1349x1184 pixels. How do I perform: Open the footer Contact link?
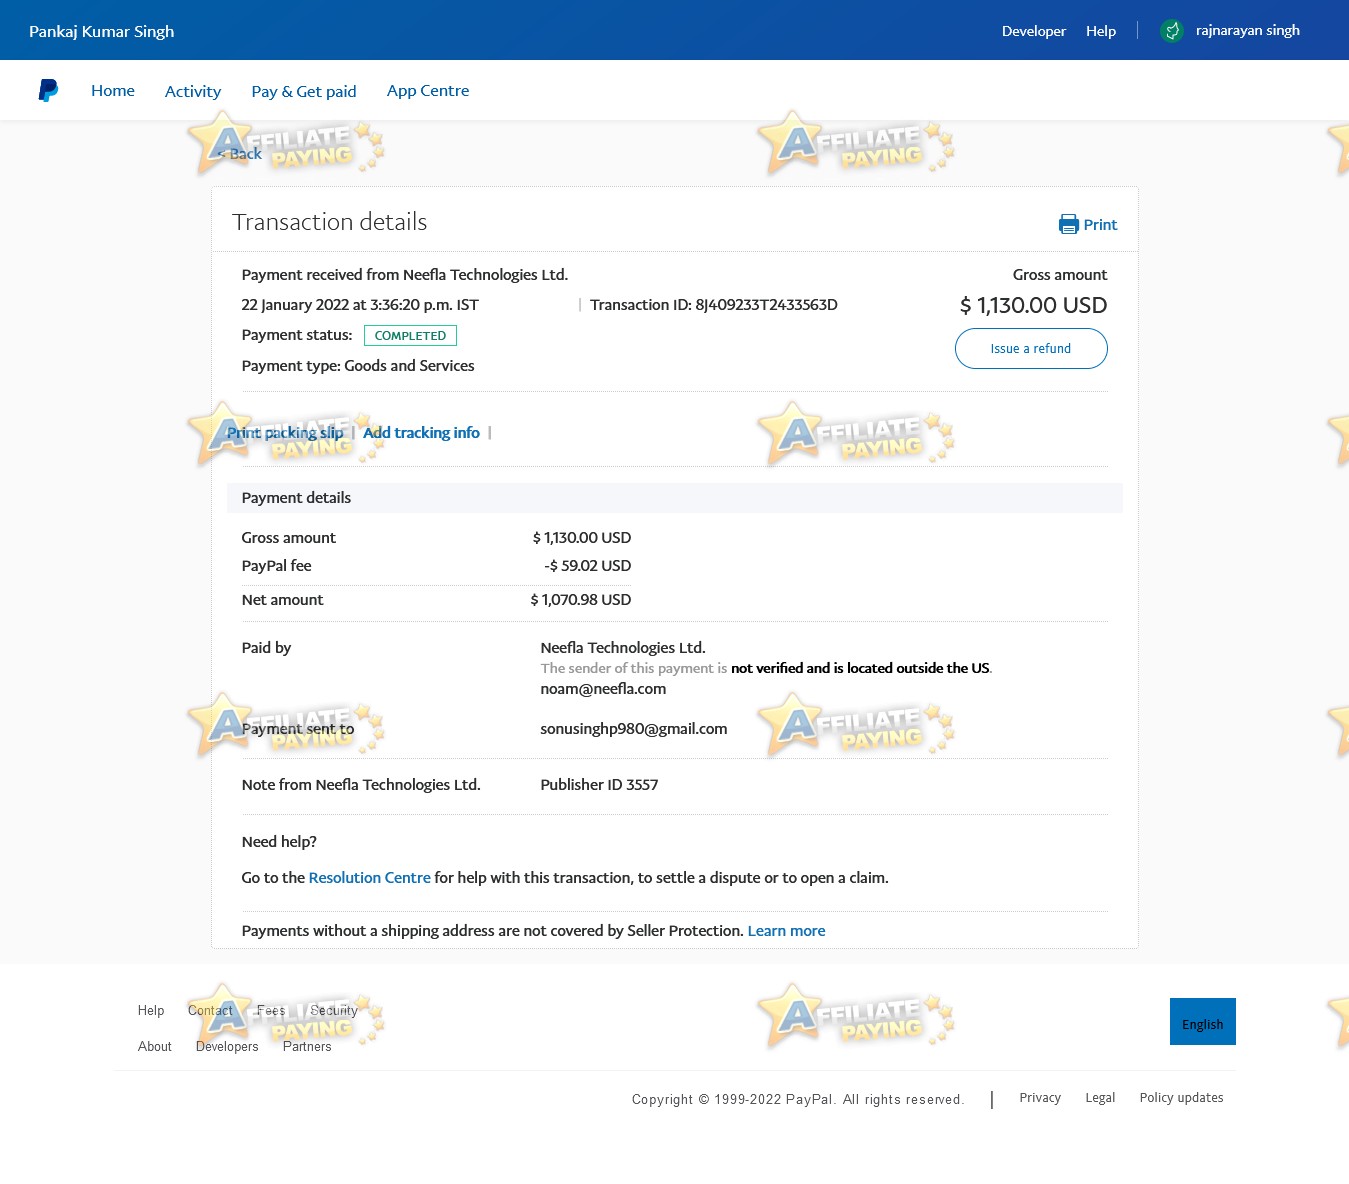pos(210,1011)
